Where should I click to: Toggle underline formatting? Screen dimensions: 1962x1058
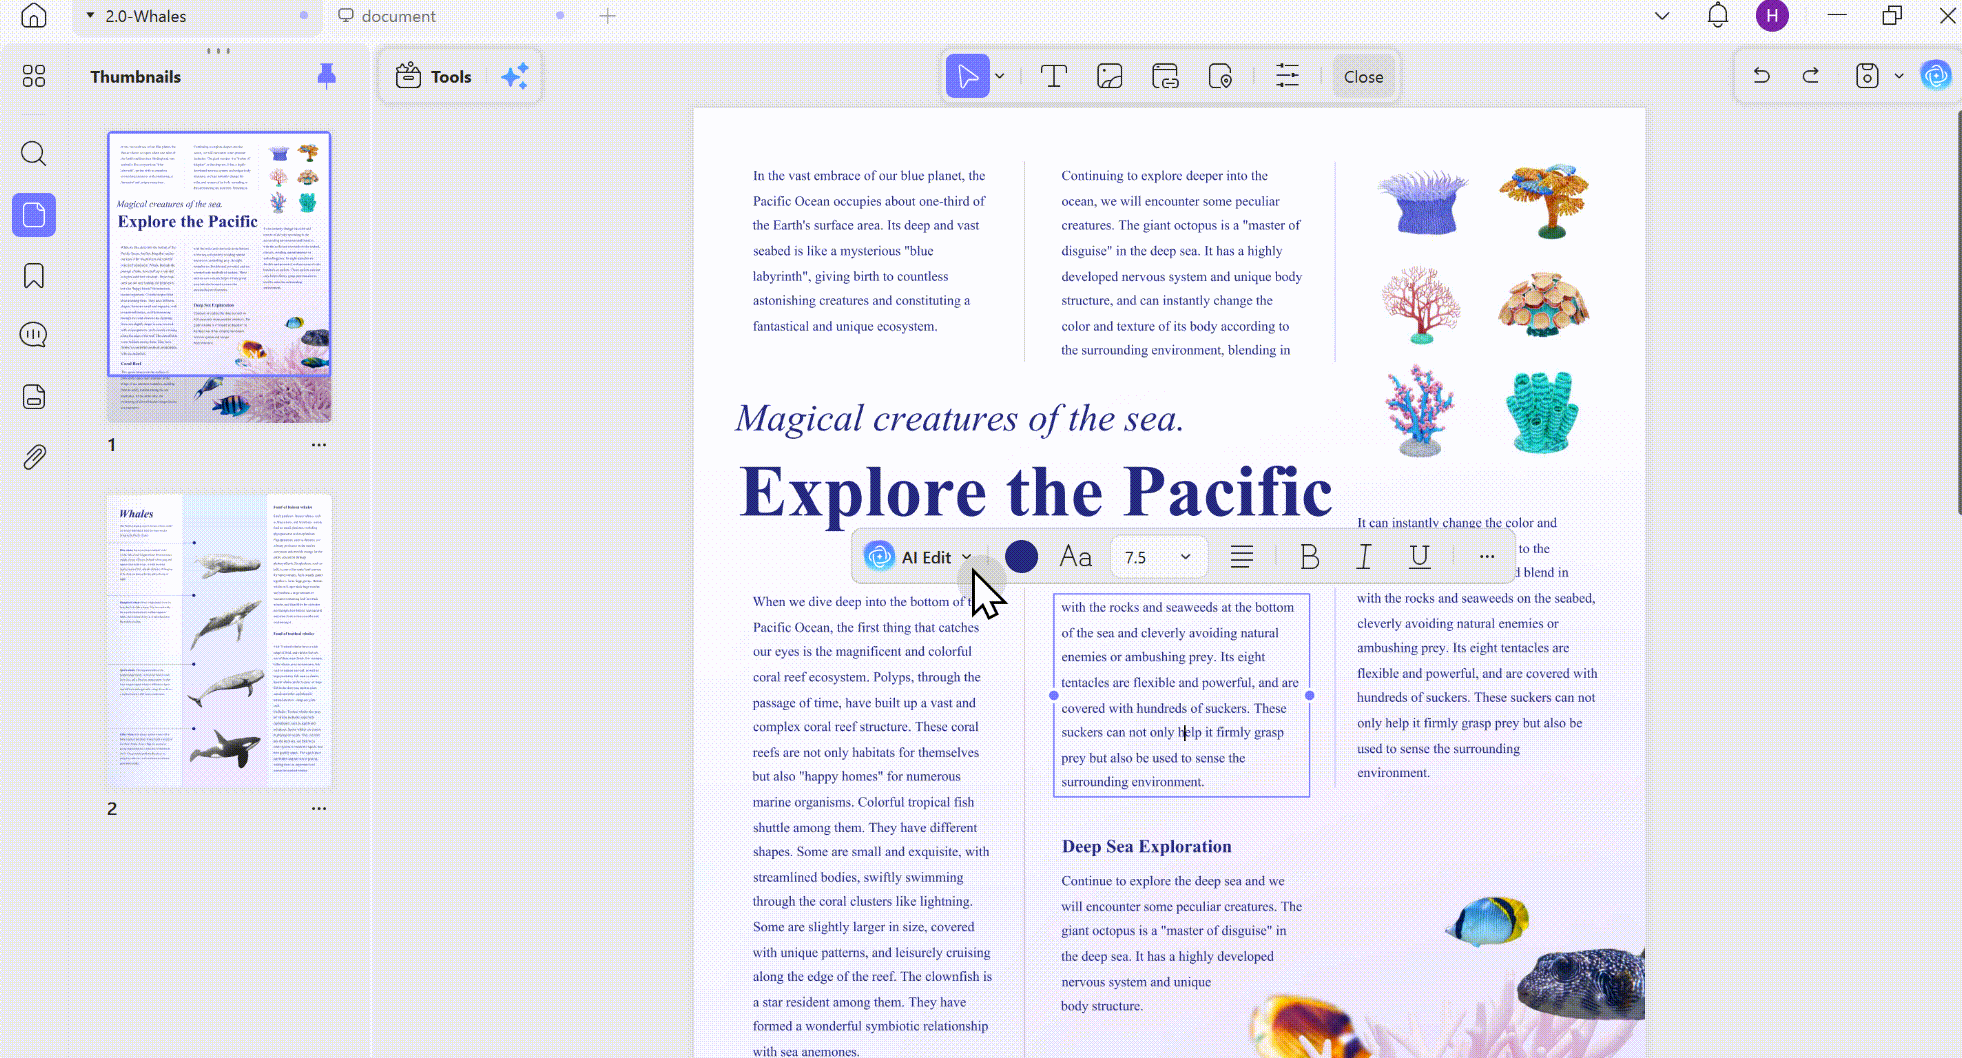(1419, 557)
